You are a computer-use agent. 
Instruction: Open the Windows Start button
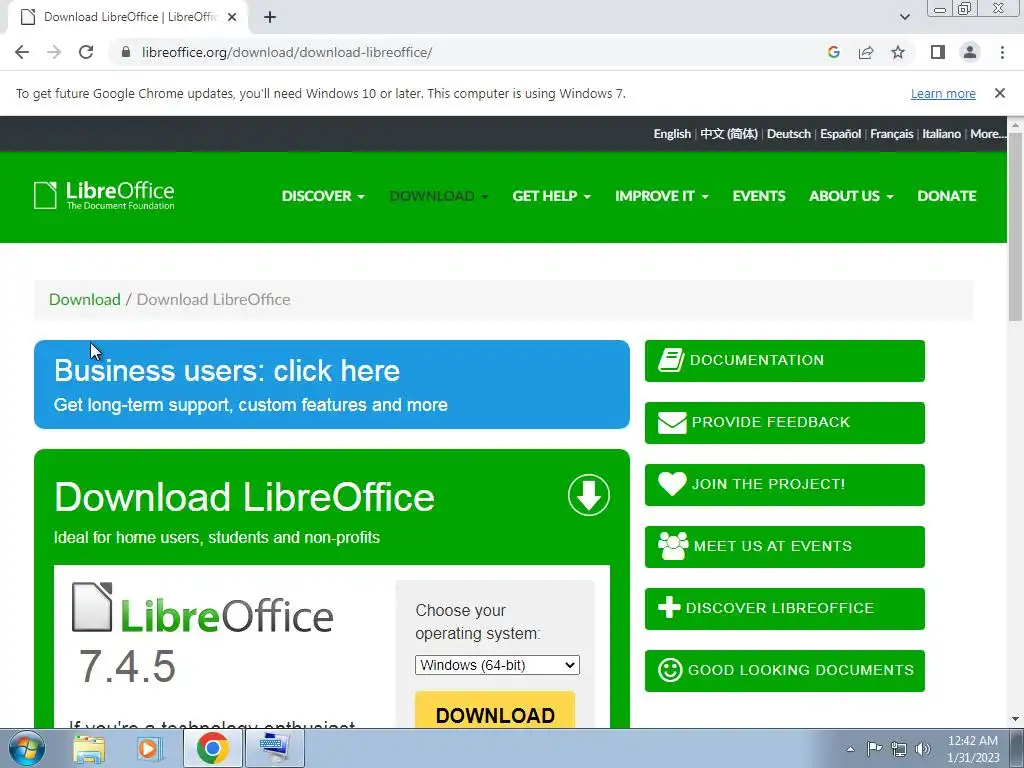(x=26, y=748)
